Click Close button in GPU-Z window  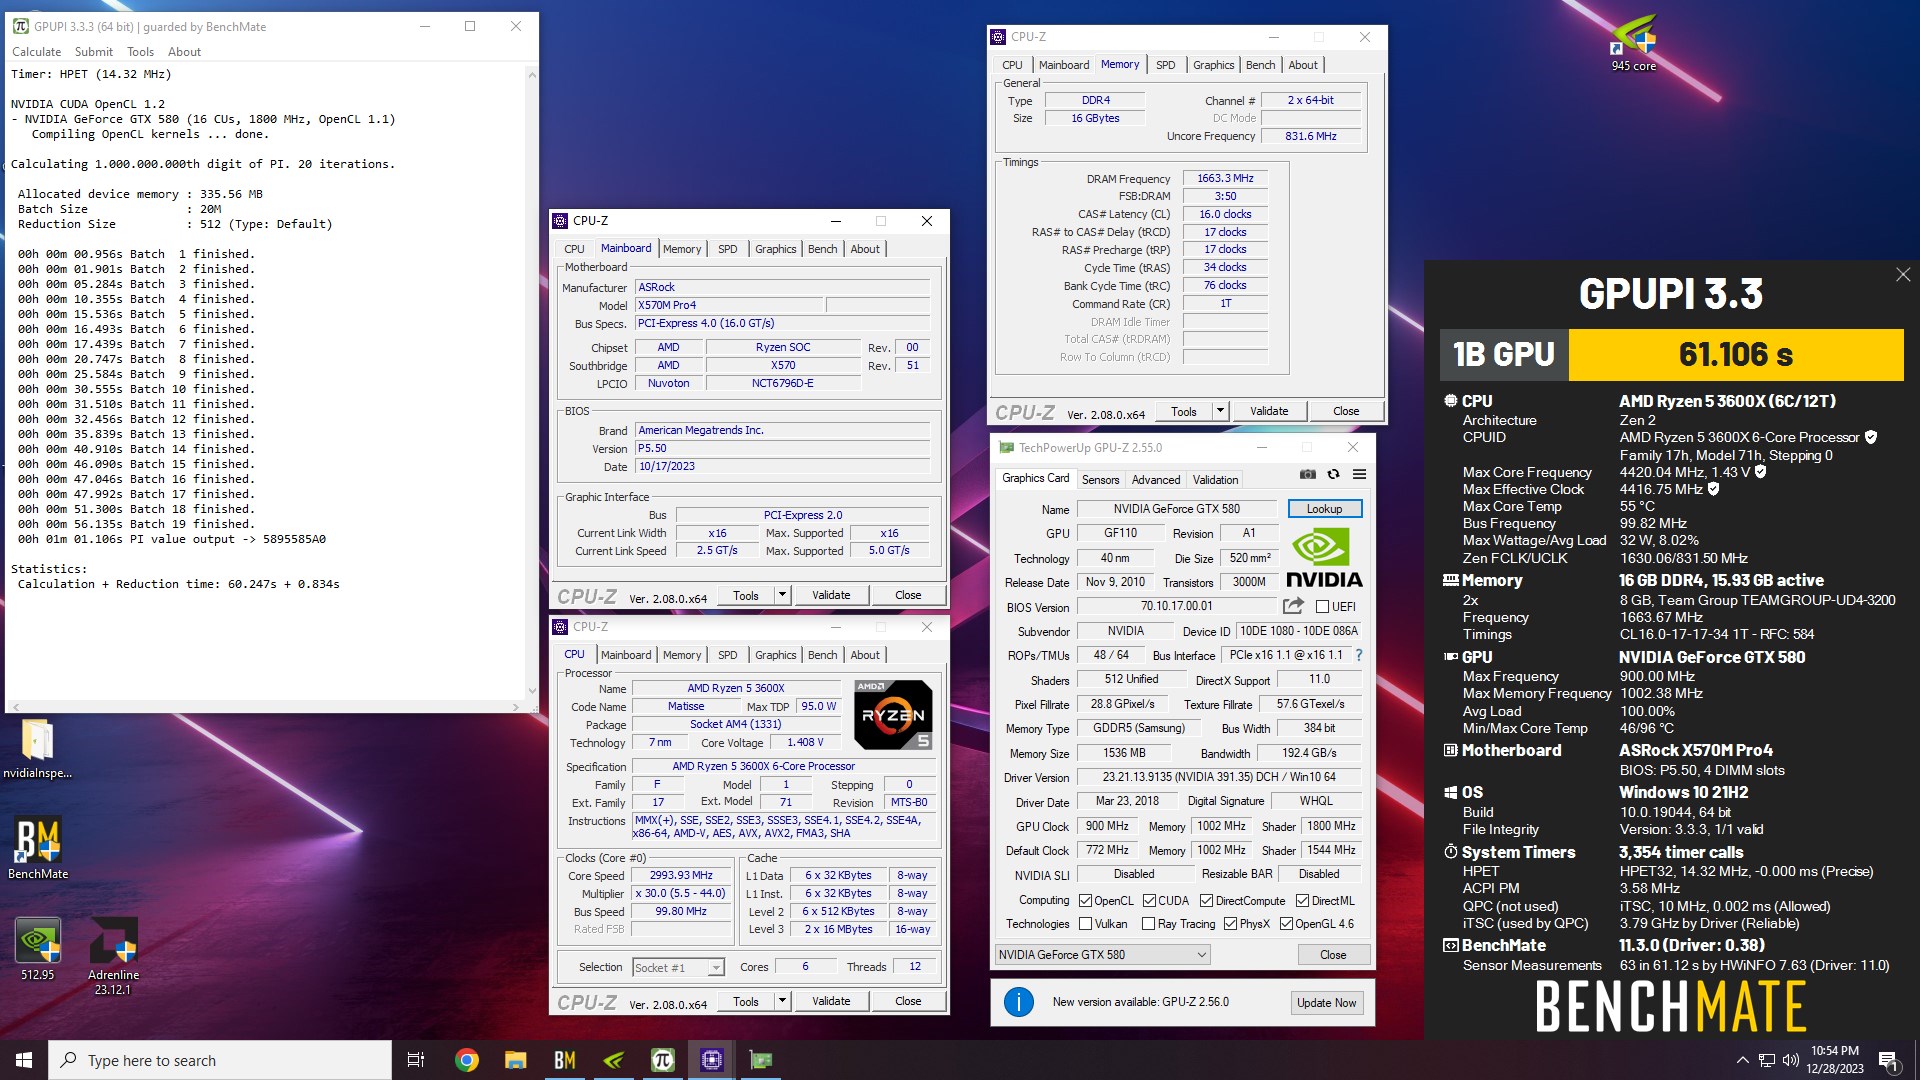pos(1333,955)
